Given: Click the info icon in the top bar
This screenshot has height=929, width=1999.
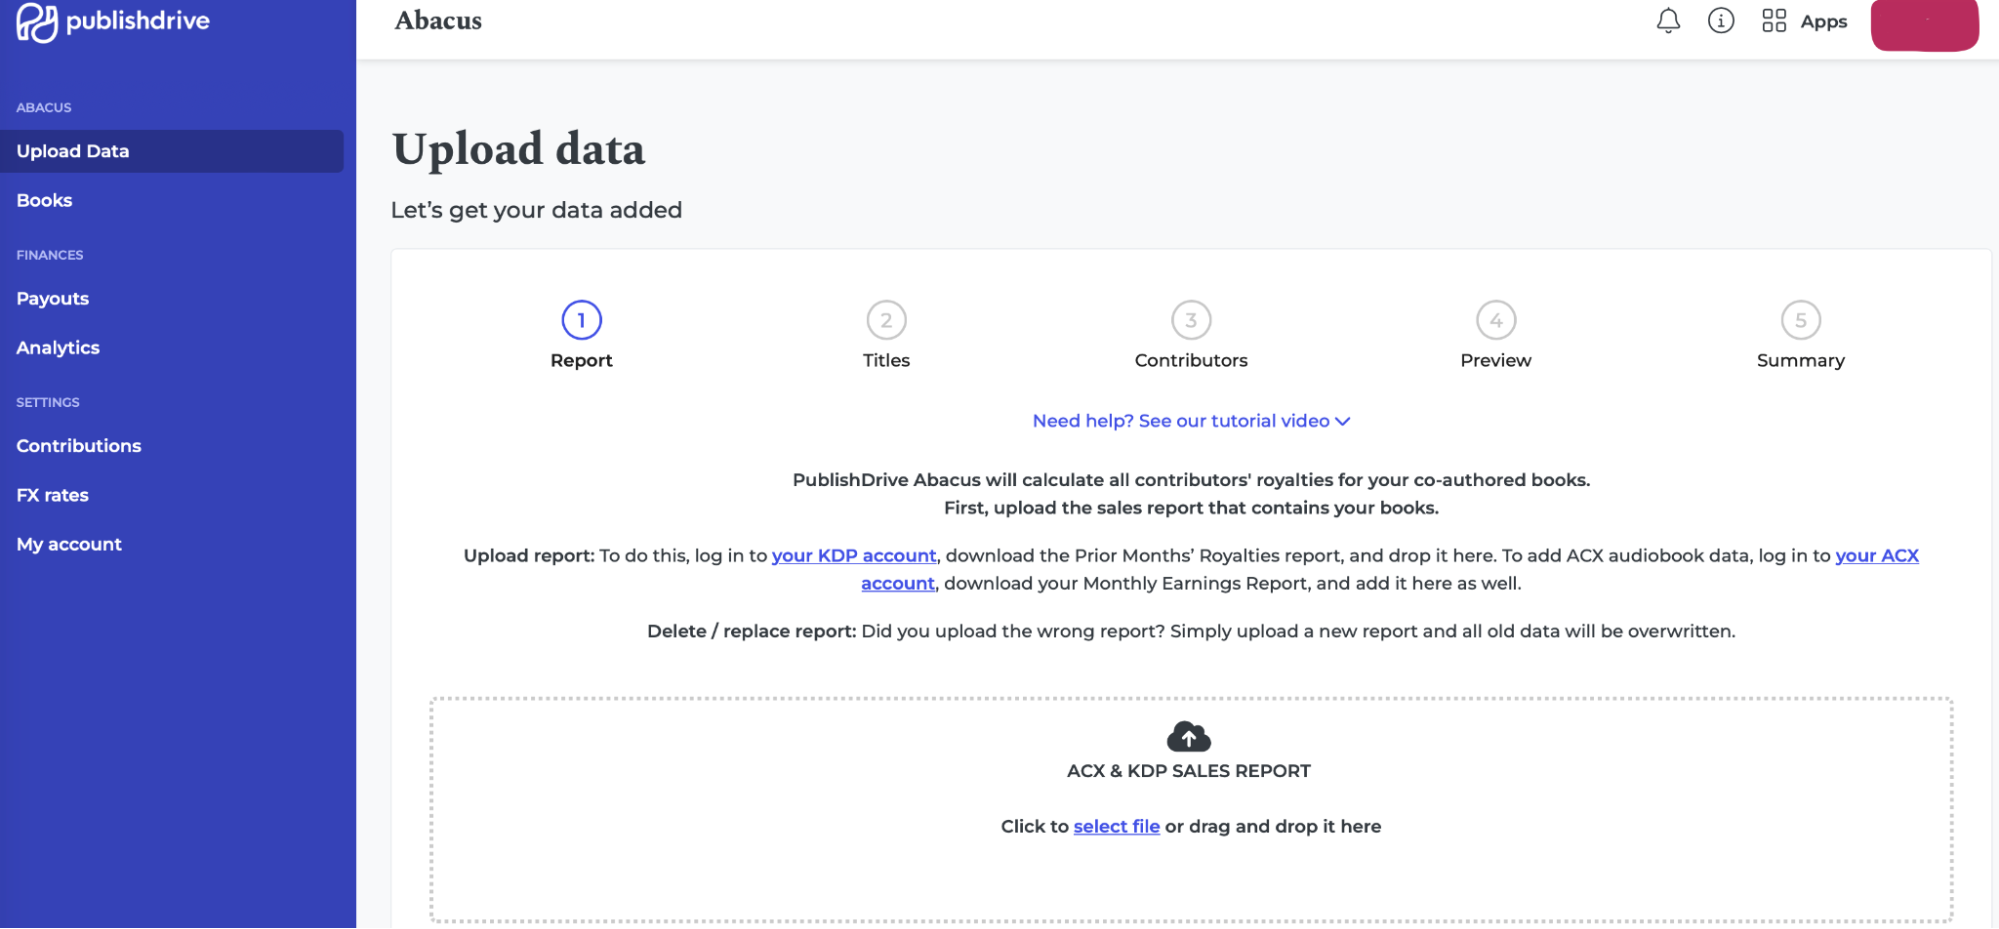Looking at the screenshot, I should point(1720,20).
